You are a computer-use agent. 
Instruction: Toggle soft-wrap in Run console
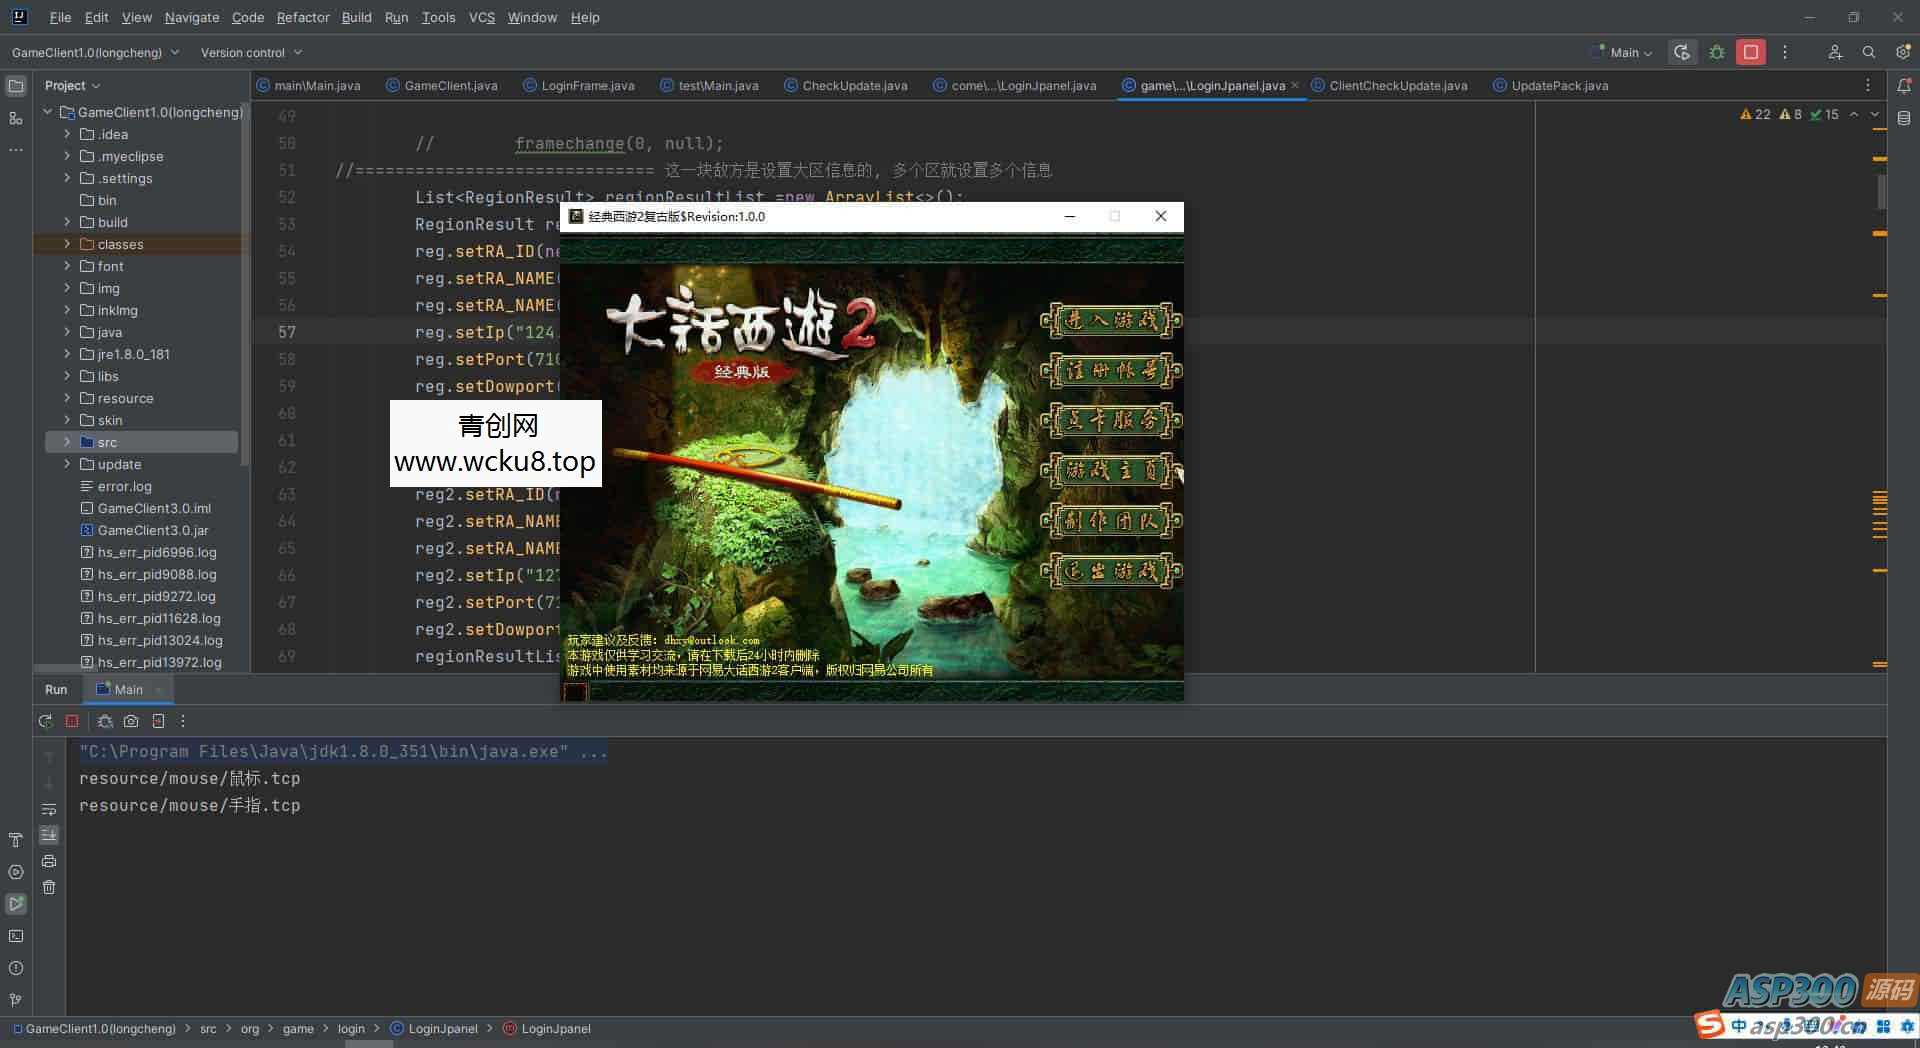click(49, 809)
